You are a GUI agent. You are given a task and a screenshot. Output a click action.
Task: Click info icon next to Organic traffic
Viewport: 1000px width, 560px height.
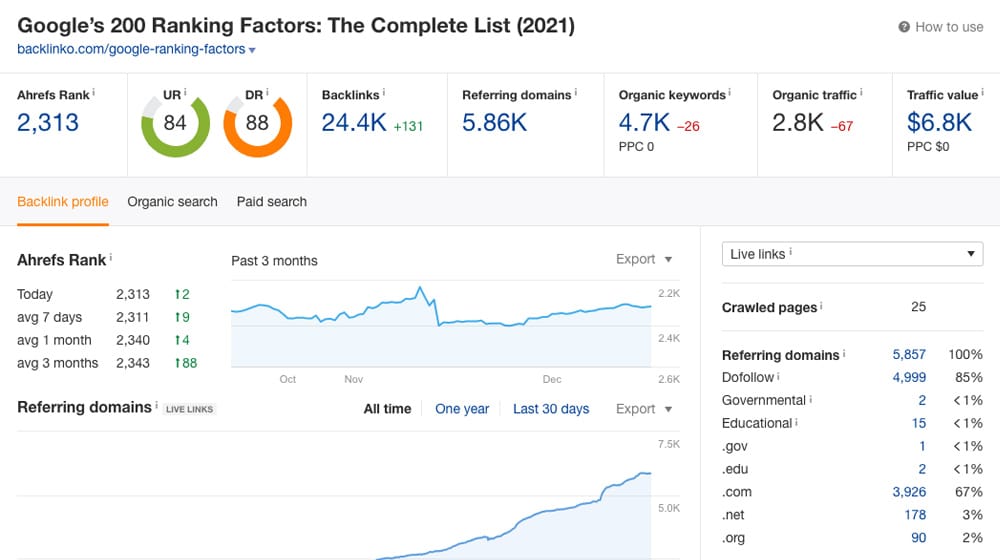(861, 93)
